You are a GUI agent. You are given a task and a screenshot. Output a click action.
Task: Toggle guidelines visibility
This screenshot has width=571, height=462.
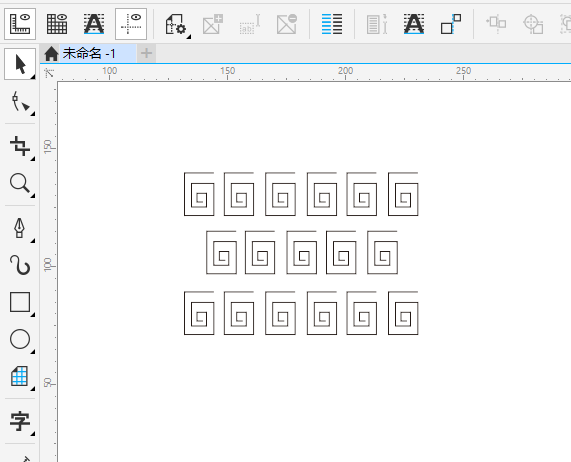click(x=131, y=24)
